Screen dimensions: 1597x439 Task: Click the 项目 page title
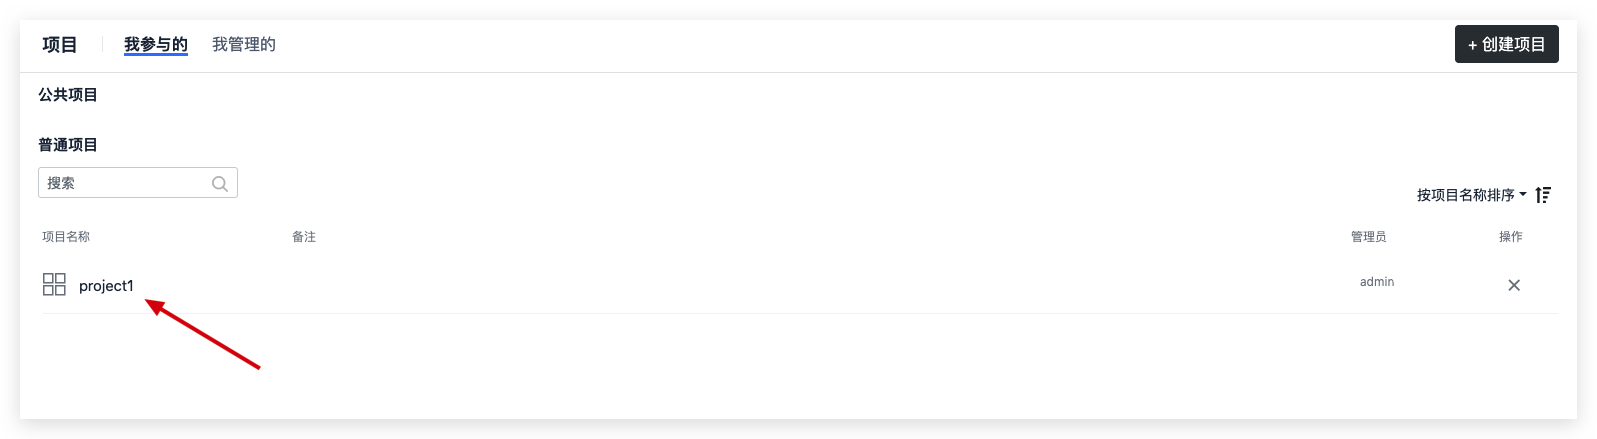(x=60, y=45)
